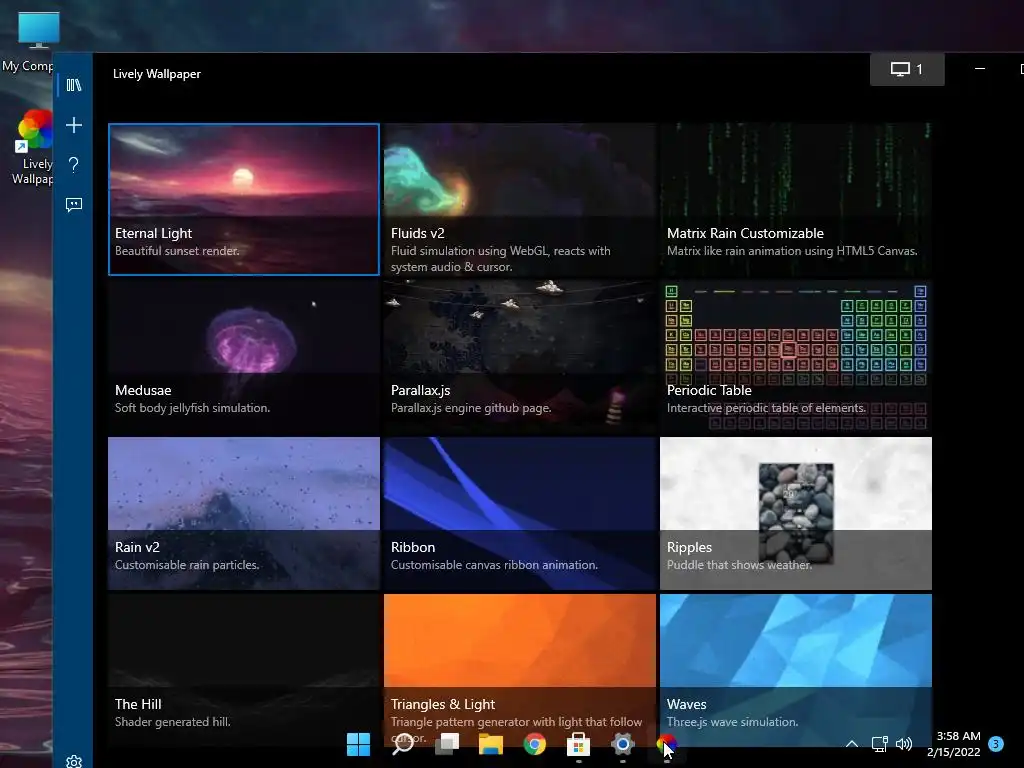The height and width of the screenshot is (768, 1024).
Task: Open the notification badge showing 3
Action: click(x=996, y=744)
